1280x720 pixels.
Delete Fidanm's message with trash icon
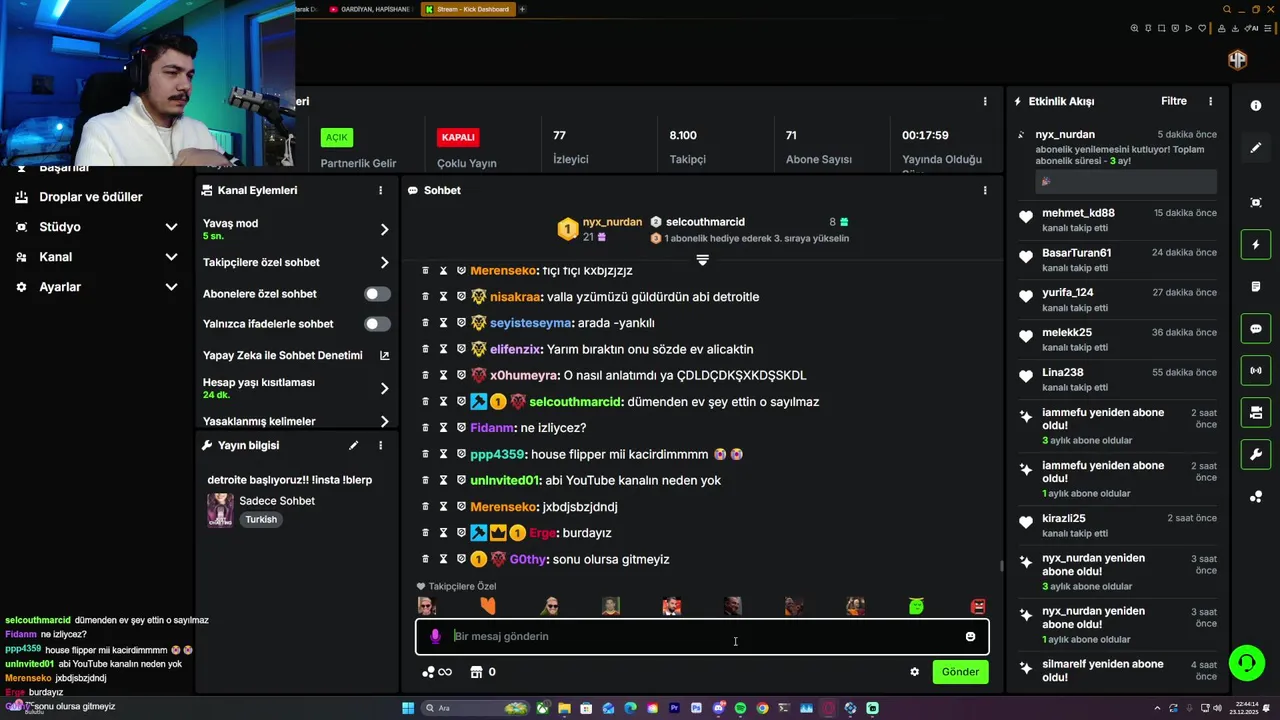425,428
